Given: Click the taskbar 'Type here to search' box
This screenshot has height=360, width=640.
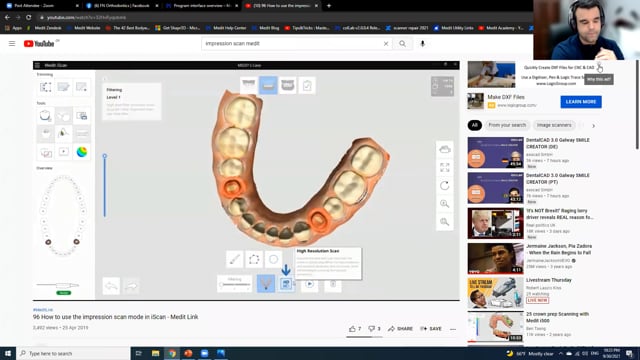Looking at the screenshot, I should pyautogui.click(x=73, y=353).
